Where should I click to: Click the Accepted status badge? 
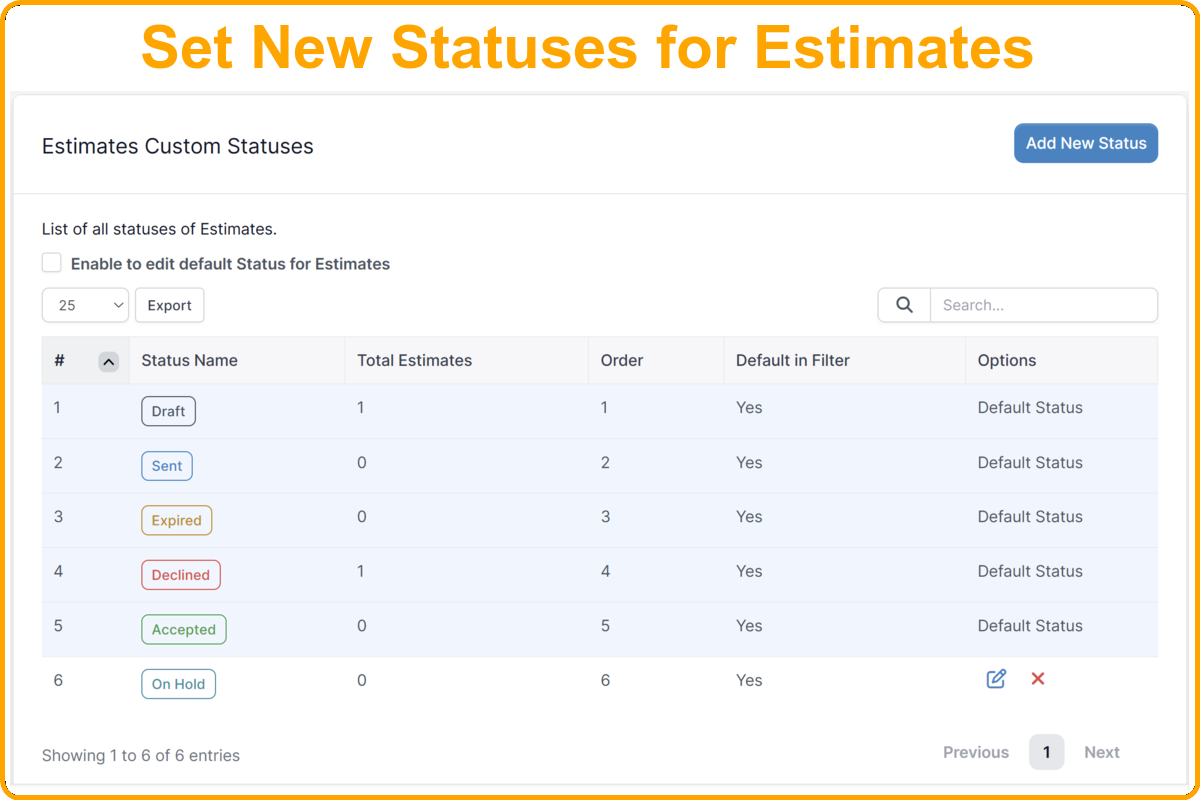click(x=183, y=629)
